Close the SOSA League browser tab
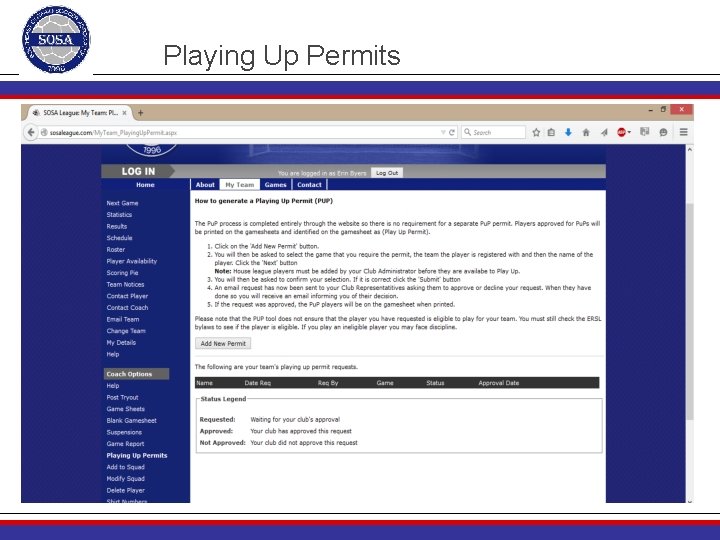This screenshot has height=540, width=720. (124, 112)
